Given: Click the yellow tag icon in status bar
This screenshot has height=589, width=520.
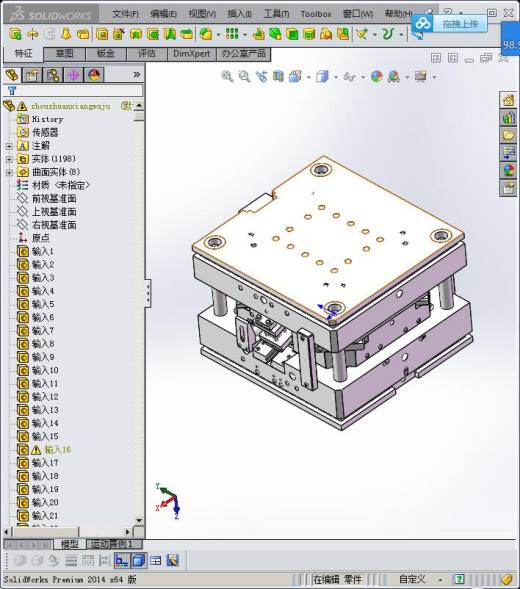Looking at the screenshot, I should (x=506, y=579).
